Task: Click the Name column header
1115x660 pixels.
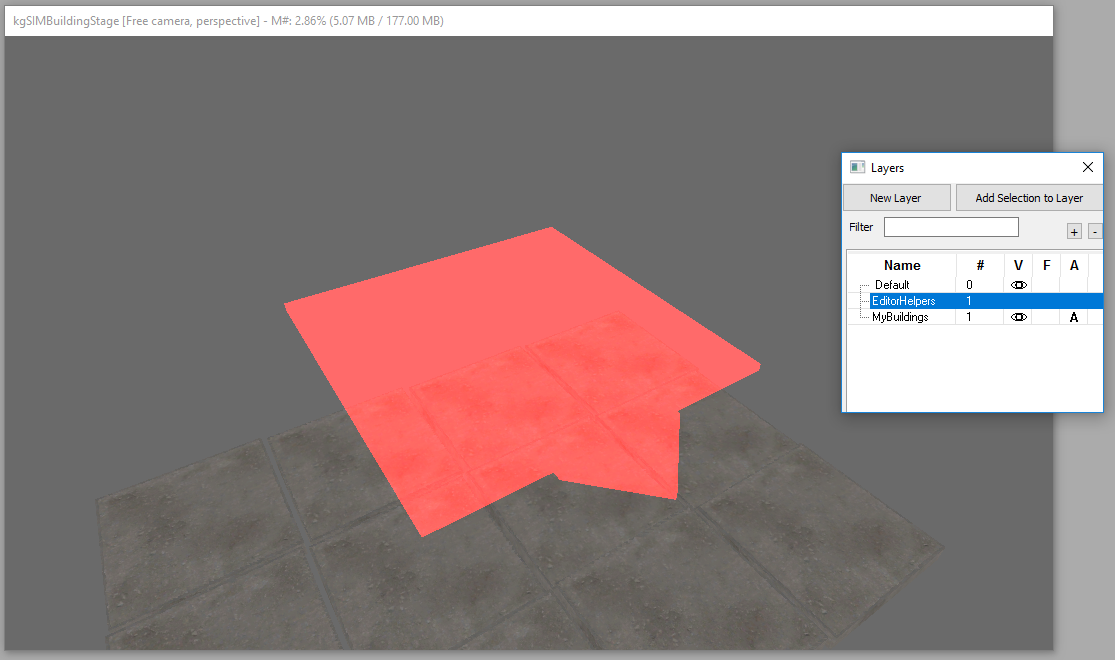Action: 902,265
